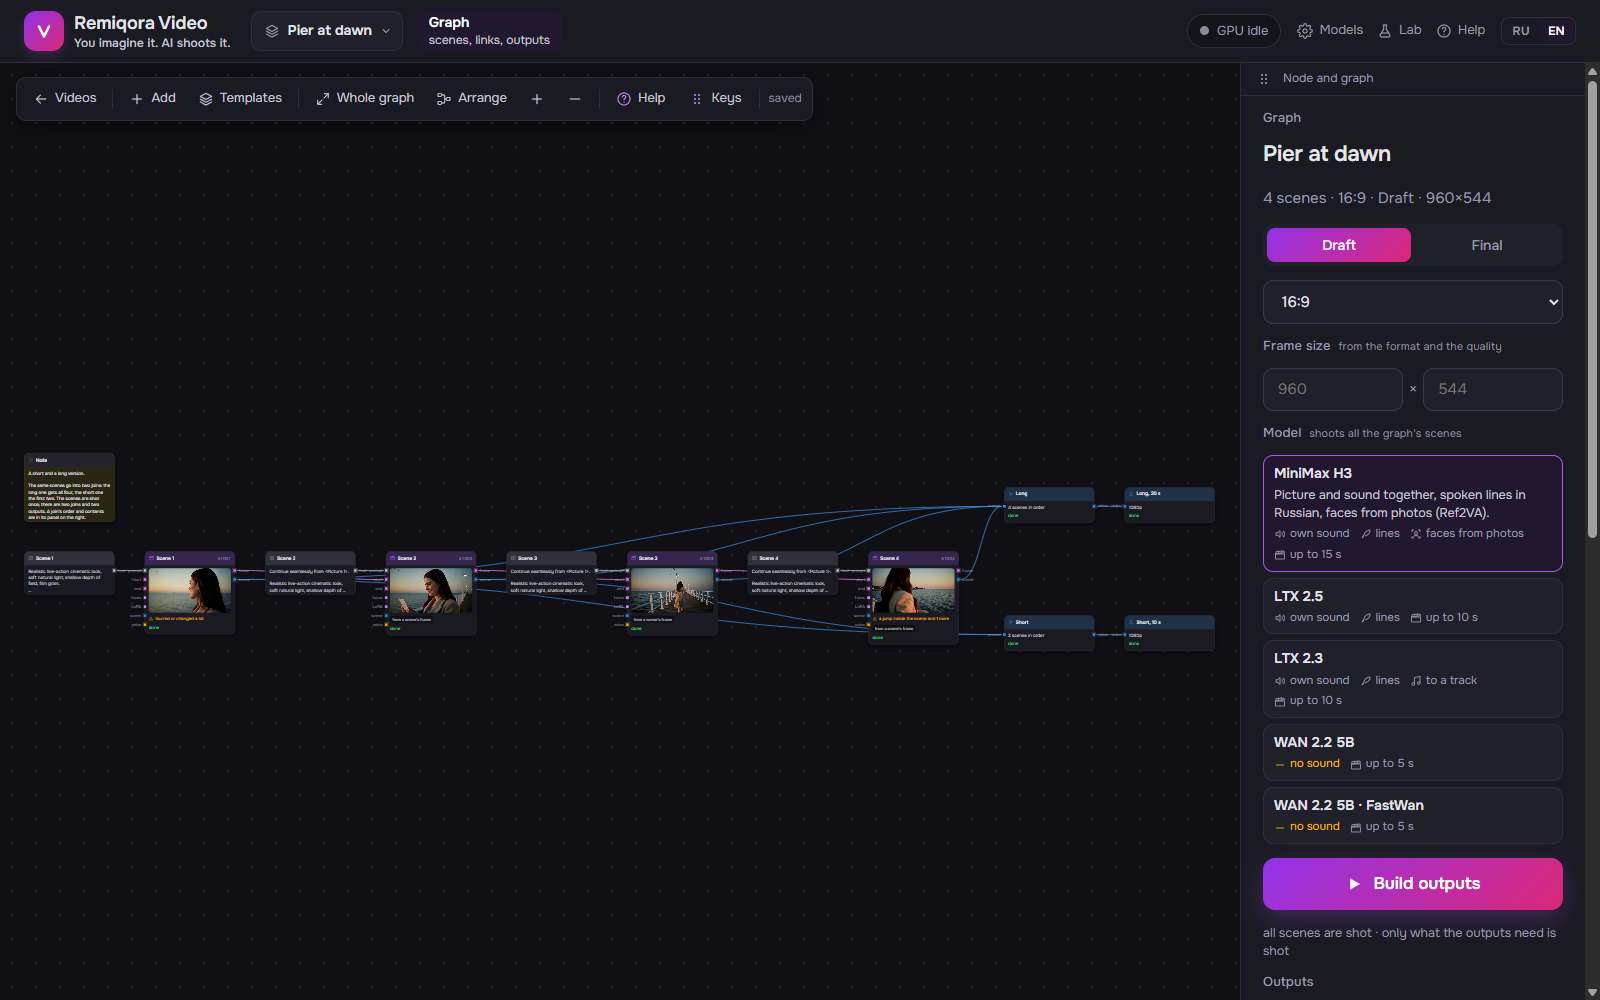
Task: Choose the MiniMax H3 model
Action: (1413, 513)
